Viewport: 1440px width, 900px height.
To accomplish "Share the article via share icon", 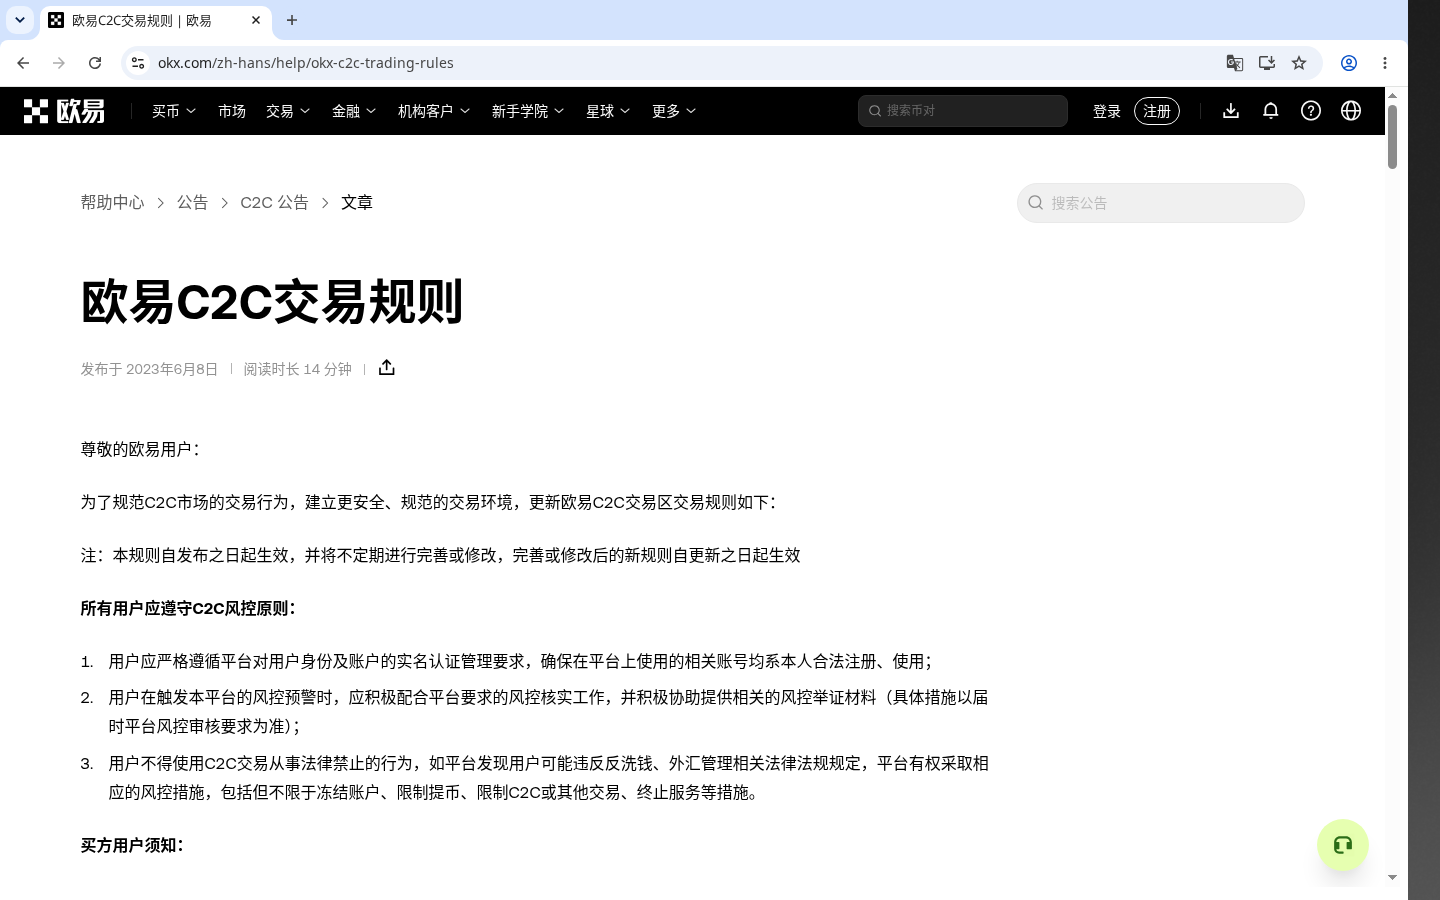I will pyautogui.click(x=387, y=368).
